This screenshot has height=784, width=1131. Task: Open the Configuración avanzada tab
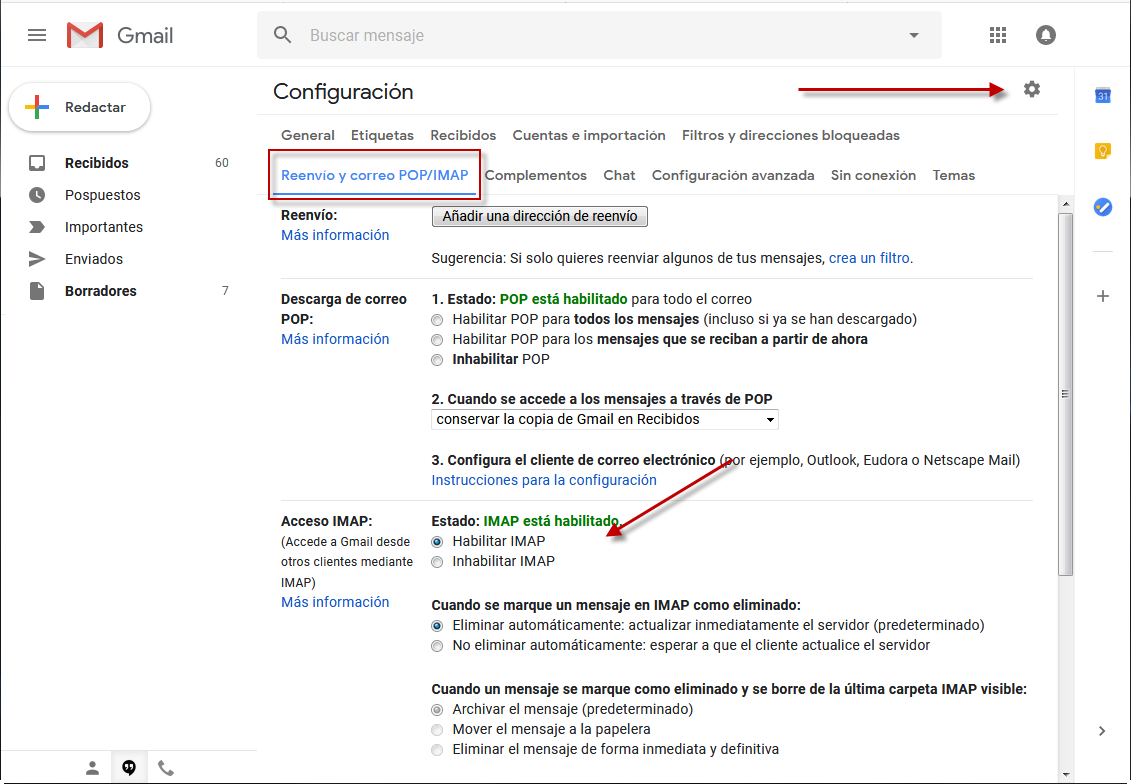(733, 175)
